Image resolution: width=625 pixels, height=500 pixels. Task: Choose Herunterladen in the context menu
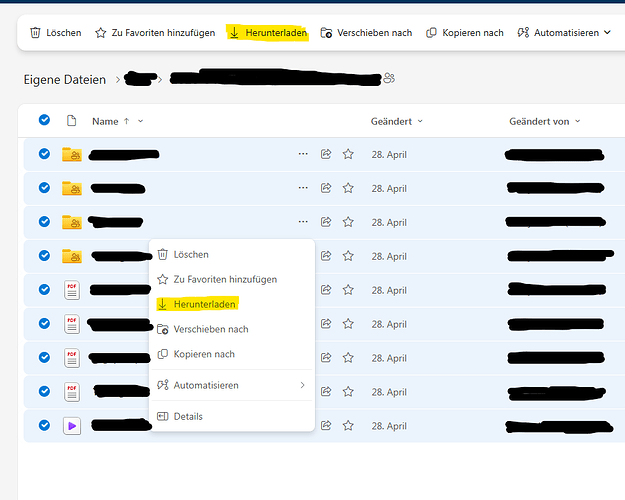tap(232, 304)
